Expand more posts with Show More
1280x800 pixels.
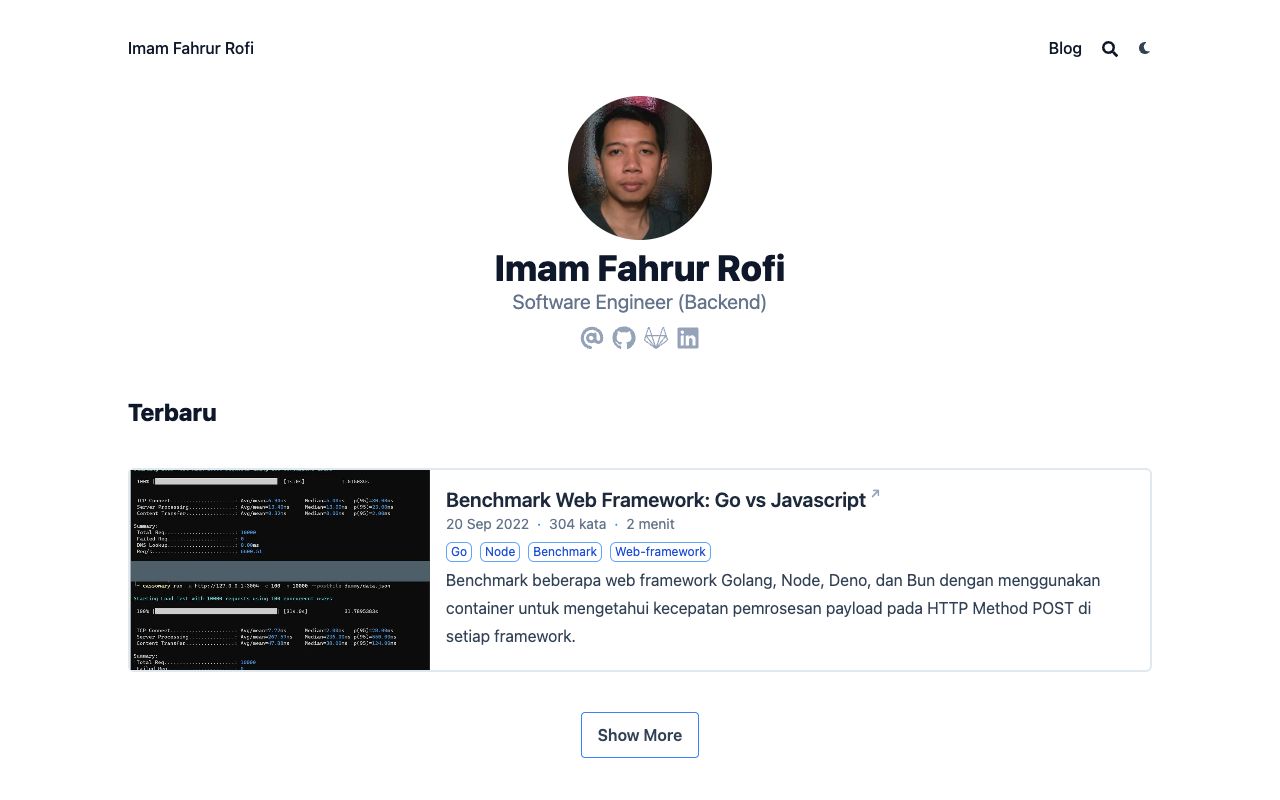640,735
